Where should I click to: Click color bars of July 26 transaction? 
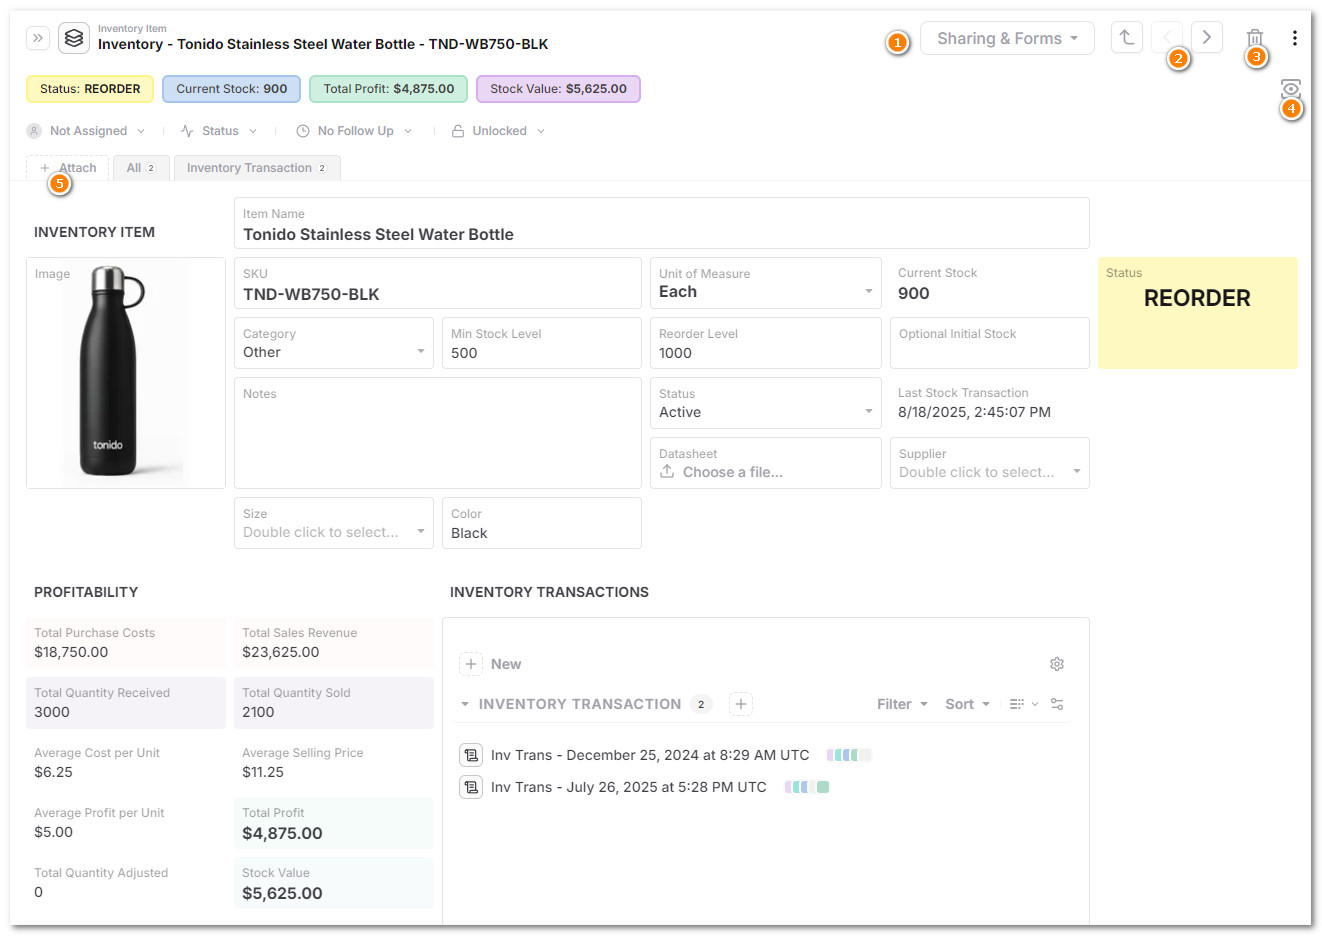[806, 787]
